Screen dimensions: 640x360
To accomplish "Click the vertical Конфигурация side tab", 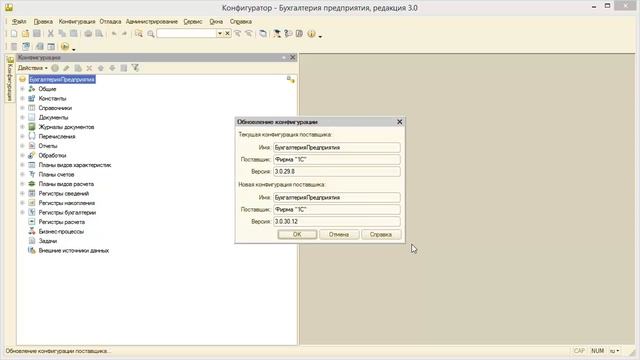I will tap(10, 79).
